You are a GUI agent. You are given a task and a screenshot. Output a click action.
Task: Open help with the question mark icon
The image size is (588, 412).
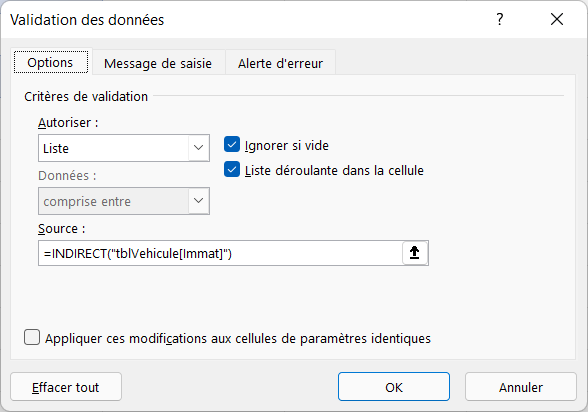tap(500, 19)
